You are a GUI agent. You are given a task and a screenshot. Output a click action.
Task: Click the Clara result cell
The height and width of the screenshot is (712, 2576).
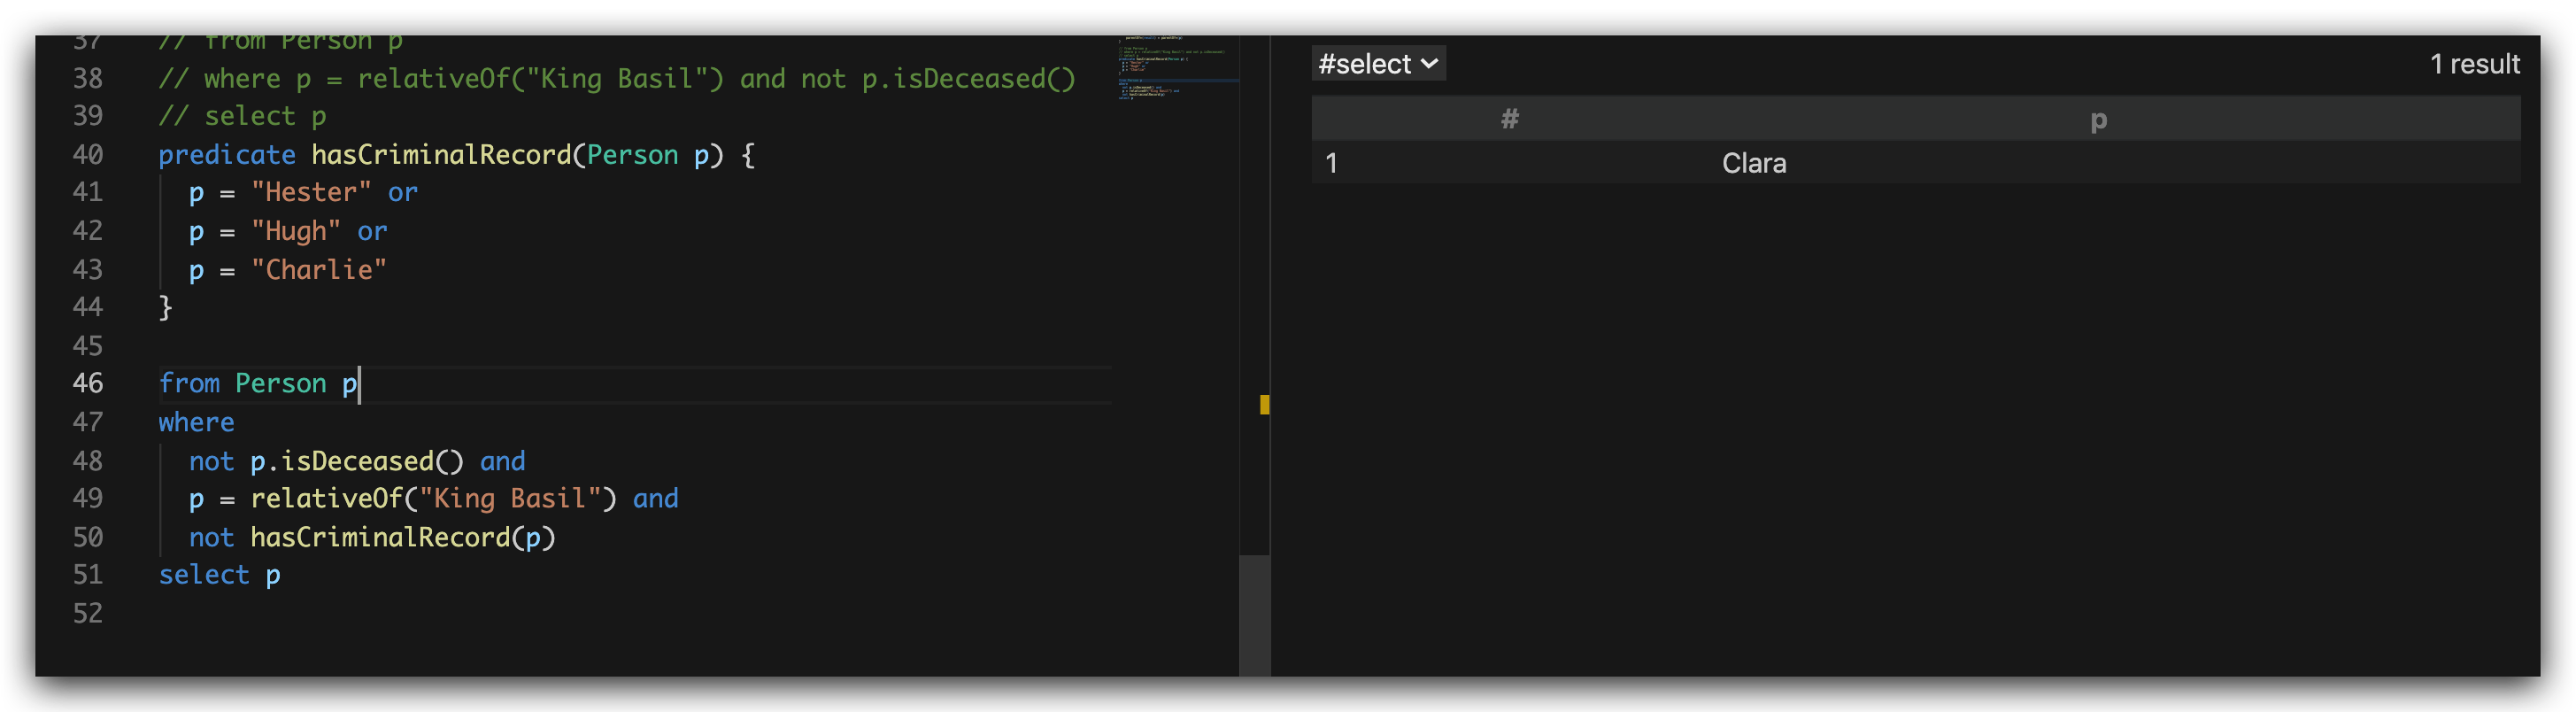tap(1753, 163)
